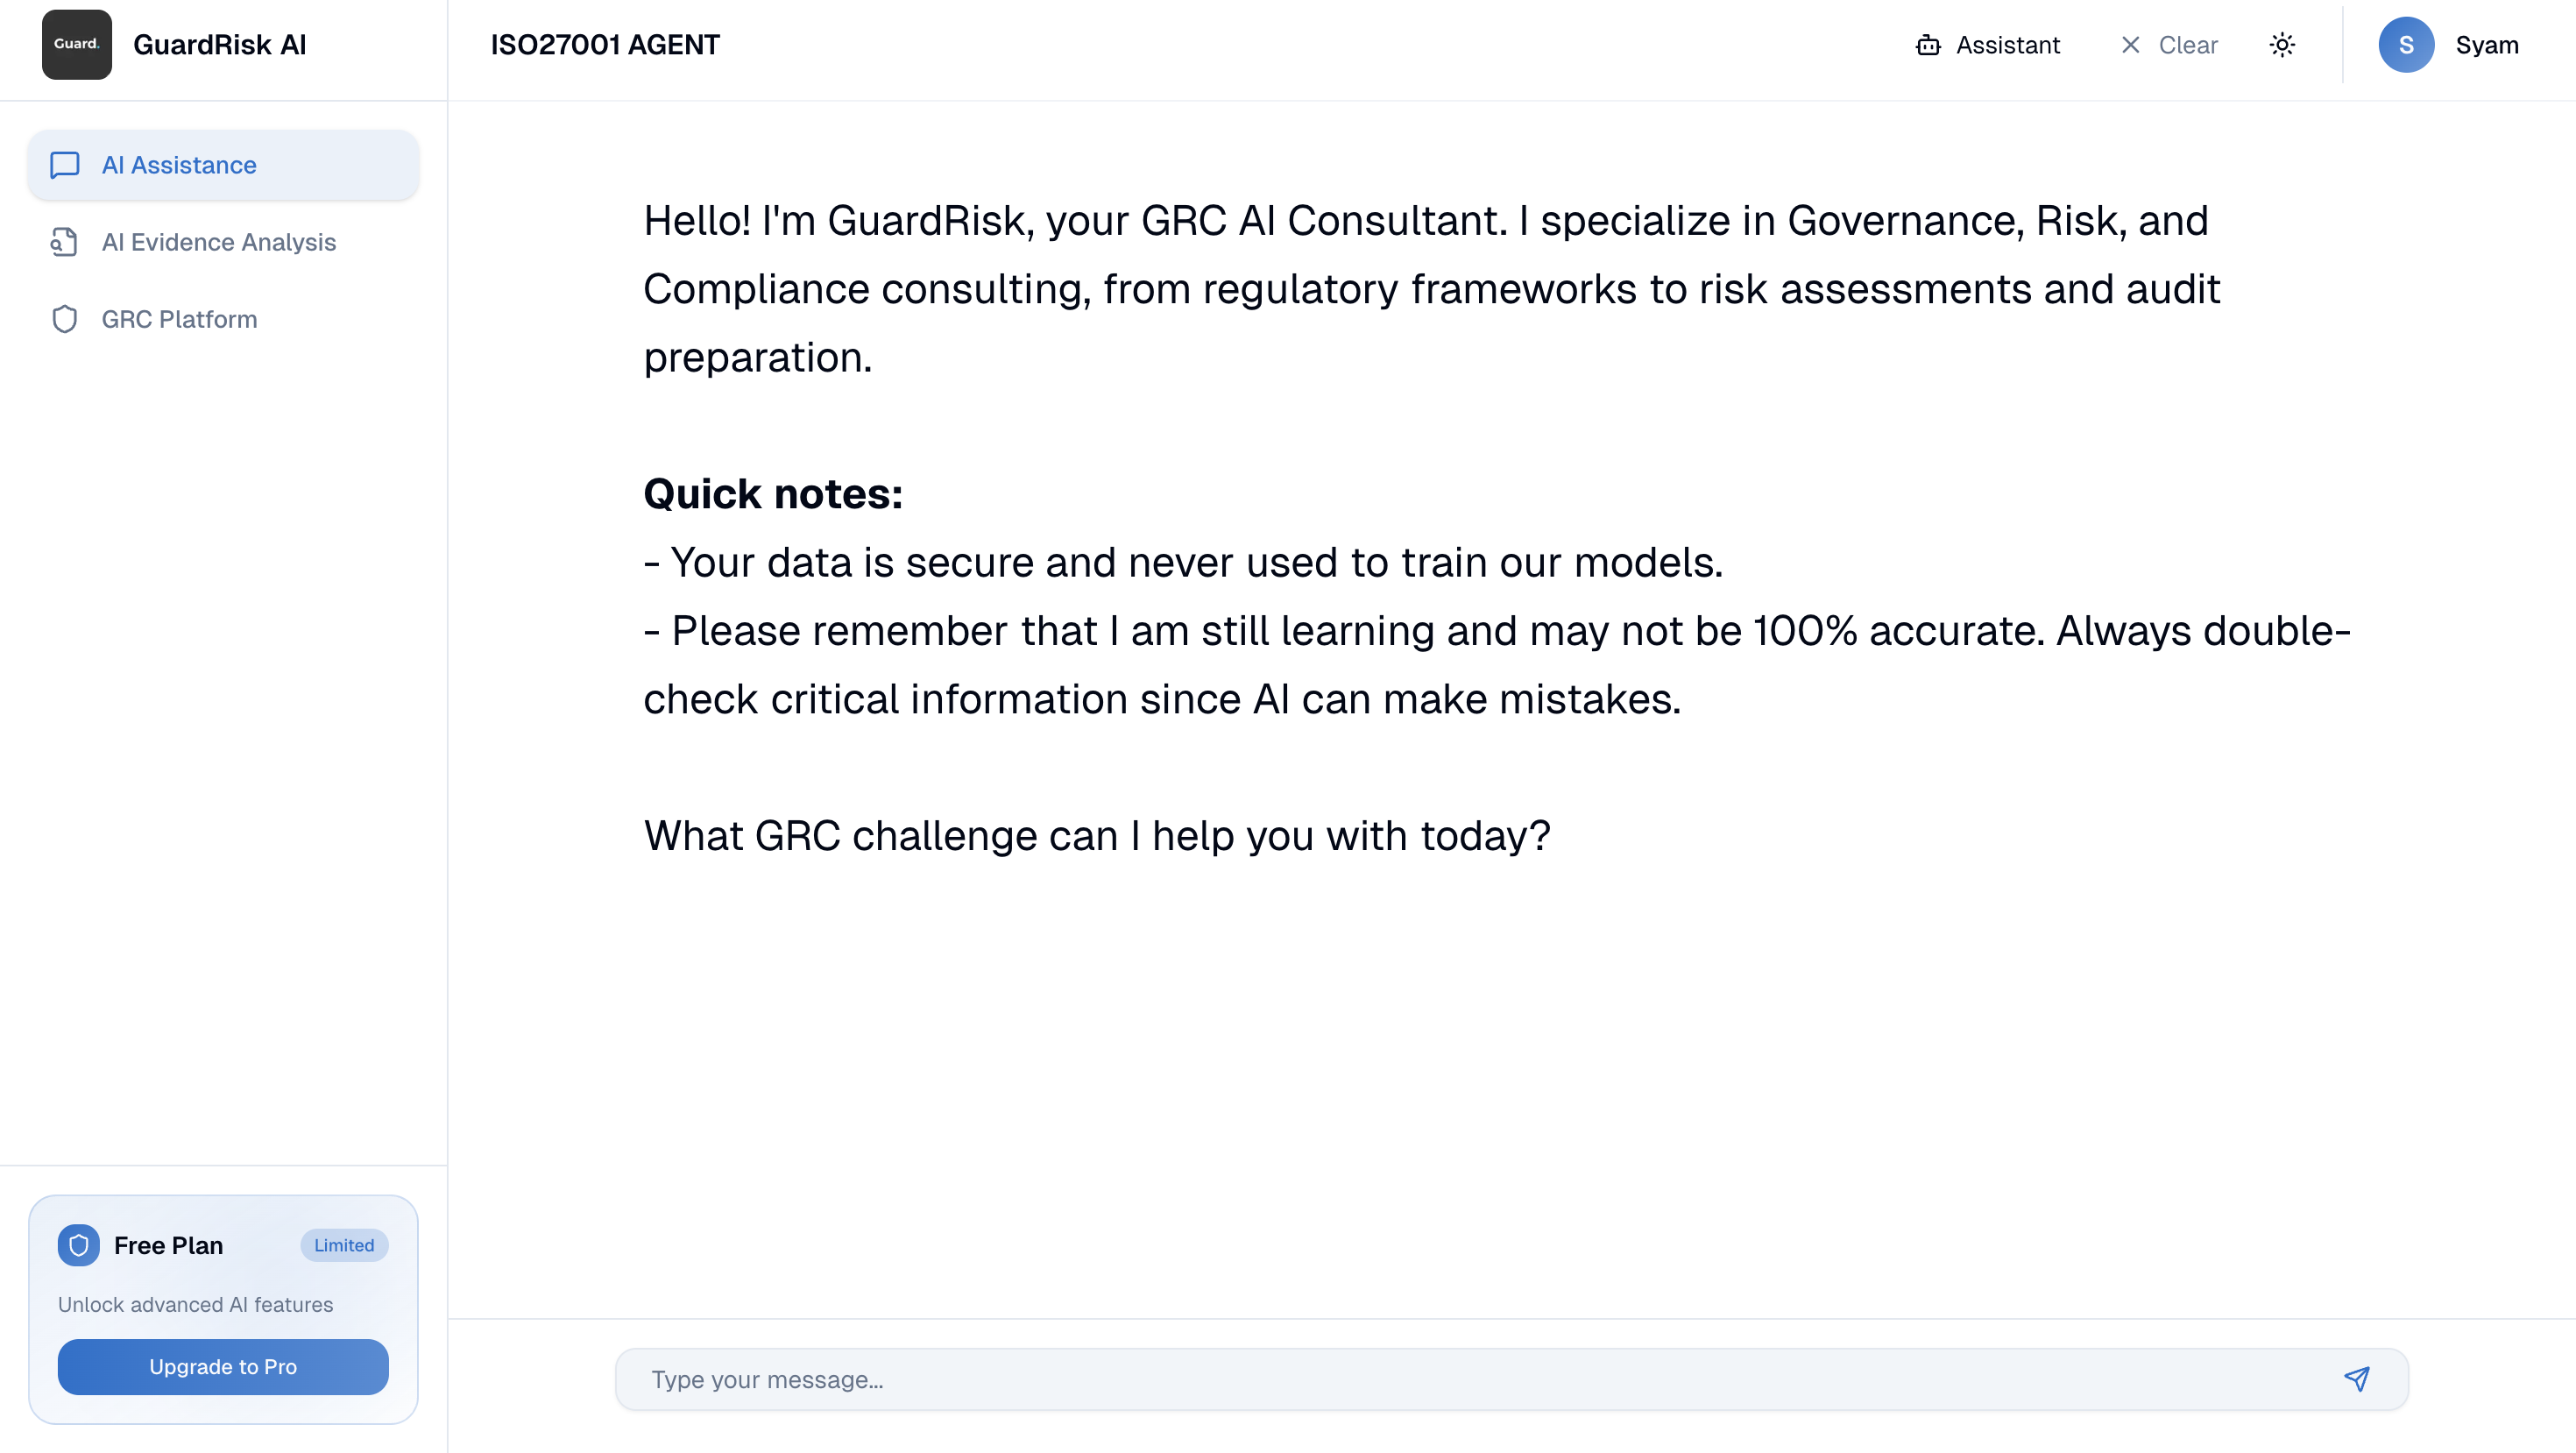The width and height of the screenshot is (2576, 1453).
Task: Click the AI Evidence Analysis document icon
Action: tap(64, 242)
